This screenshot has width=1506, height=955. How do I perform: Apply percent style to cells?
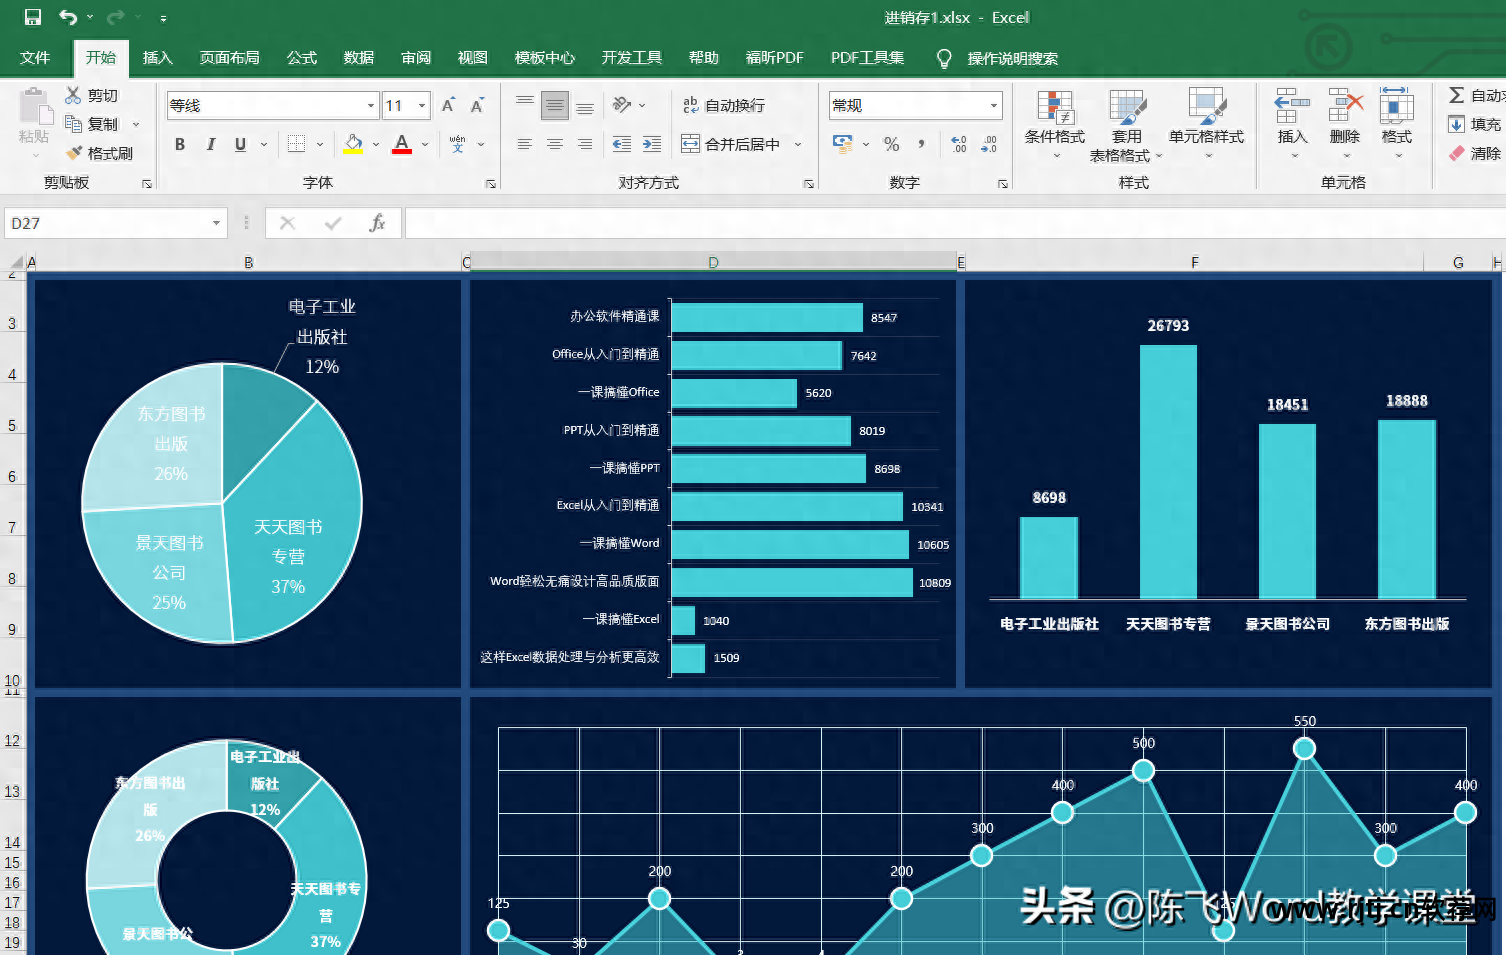pyautogui.click(x=892, y=144)
